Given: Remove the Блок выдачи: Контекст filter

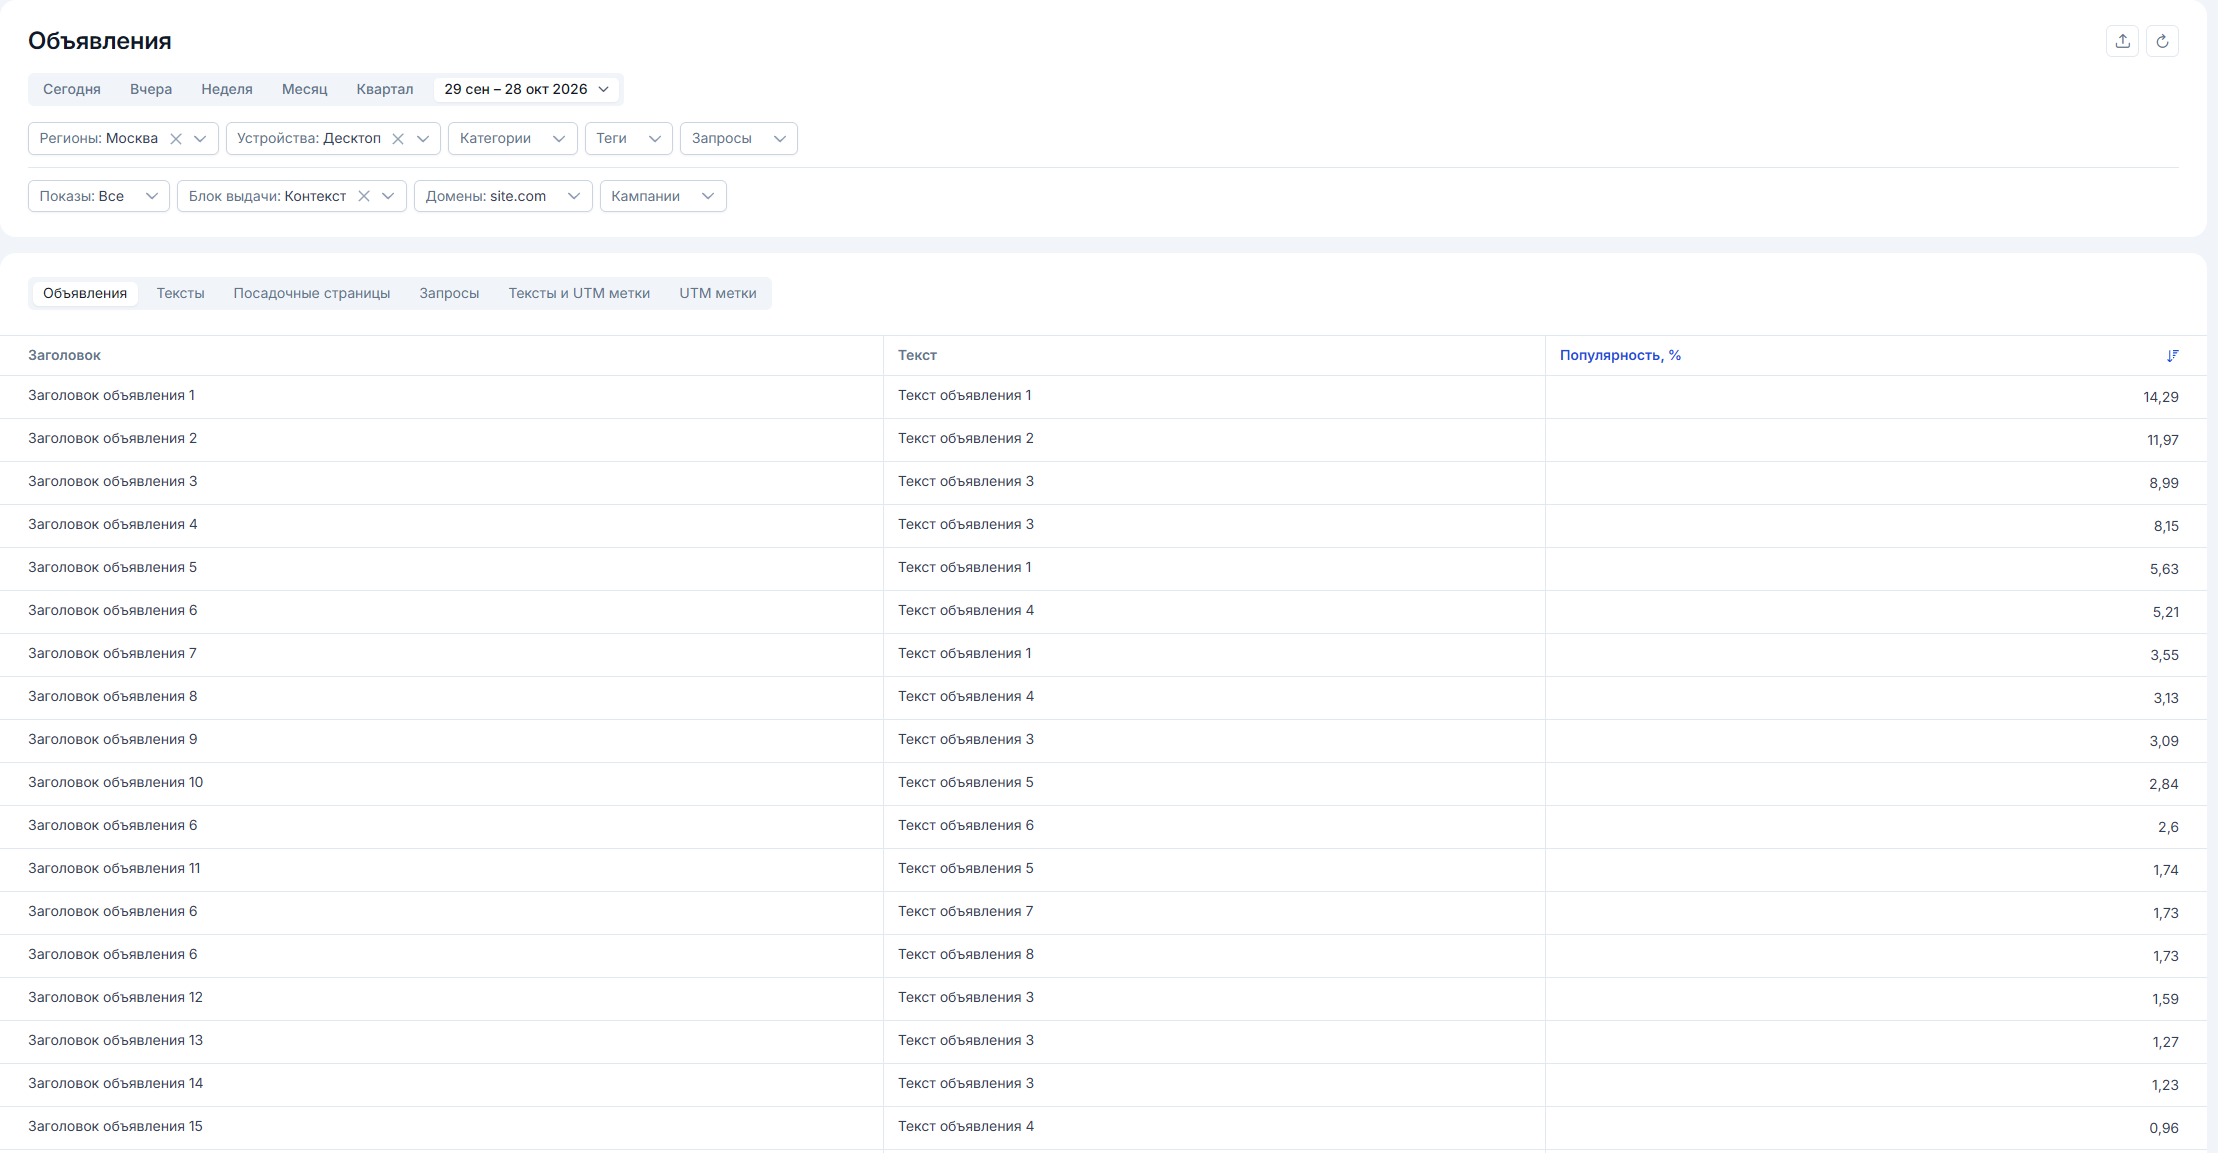Looking at the screenshot, I should [364, 196].
